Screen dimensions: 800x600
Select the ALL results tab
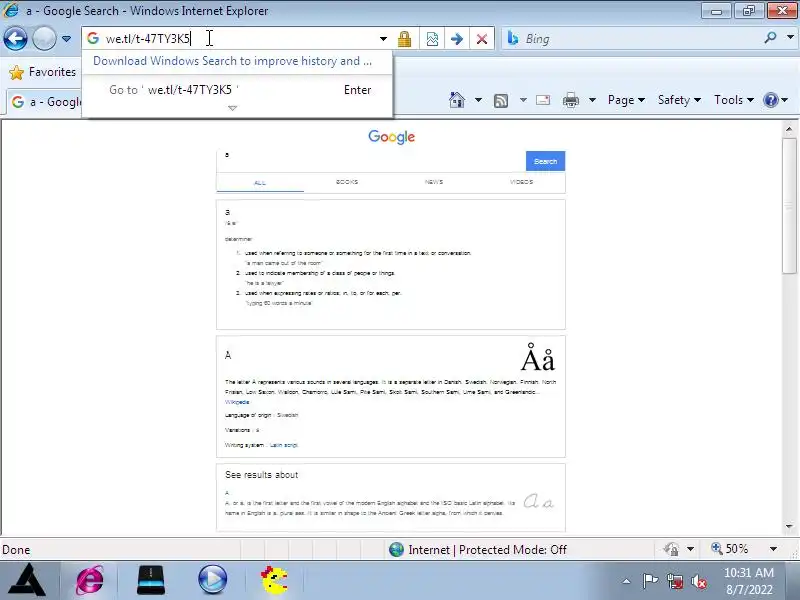pyautogui.click(x=260, y=182)
